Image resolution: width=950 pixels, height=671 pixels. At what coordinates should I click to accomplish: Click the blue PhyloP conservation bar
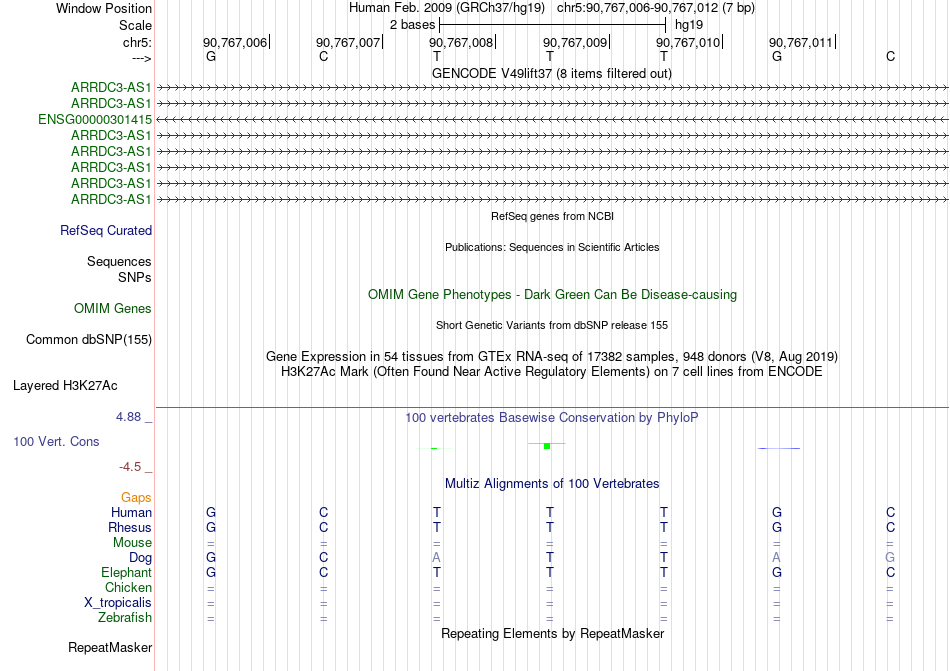click(779, 448)
